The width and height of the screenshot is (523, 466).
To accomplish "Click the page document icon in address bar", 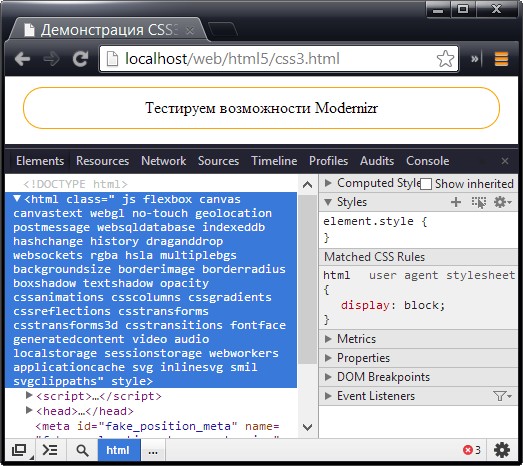I will coord(112,59).
